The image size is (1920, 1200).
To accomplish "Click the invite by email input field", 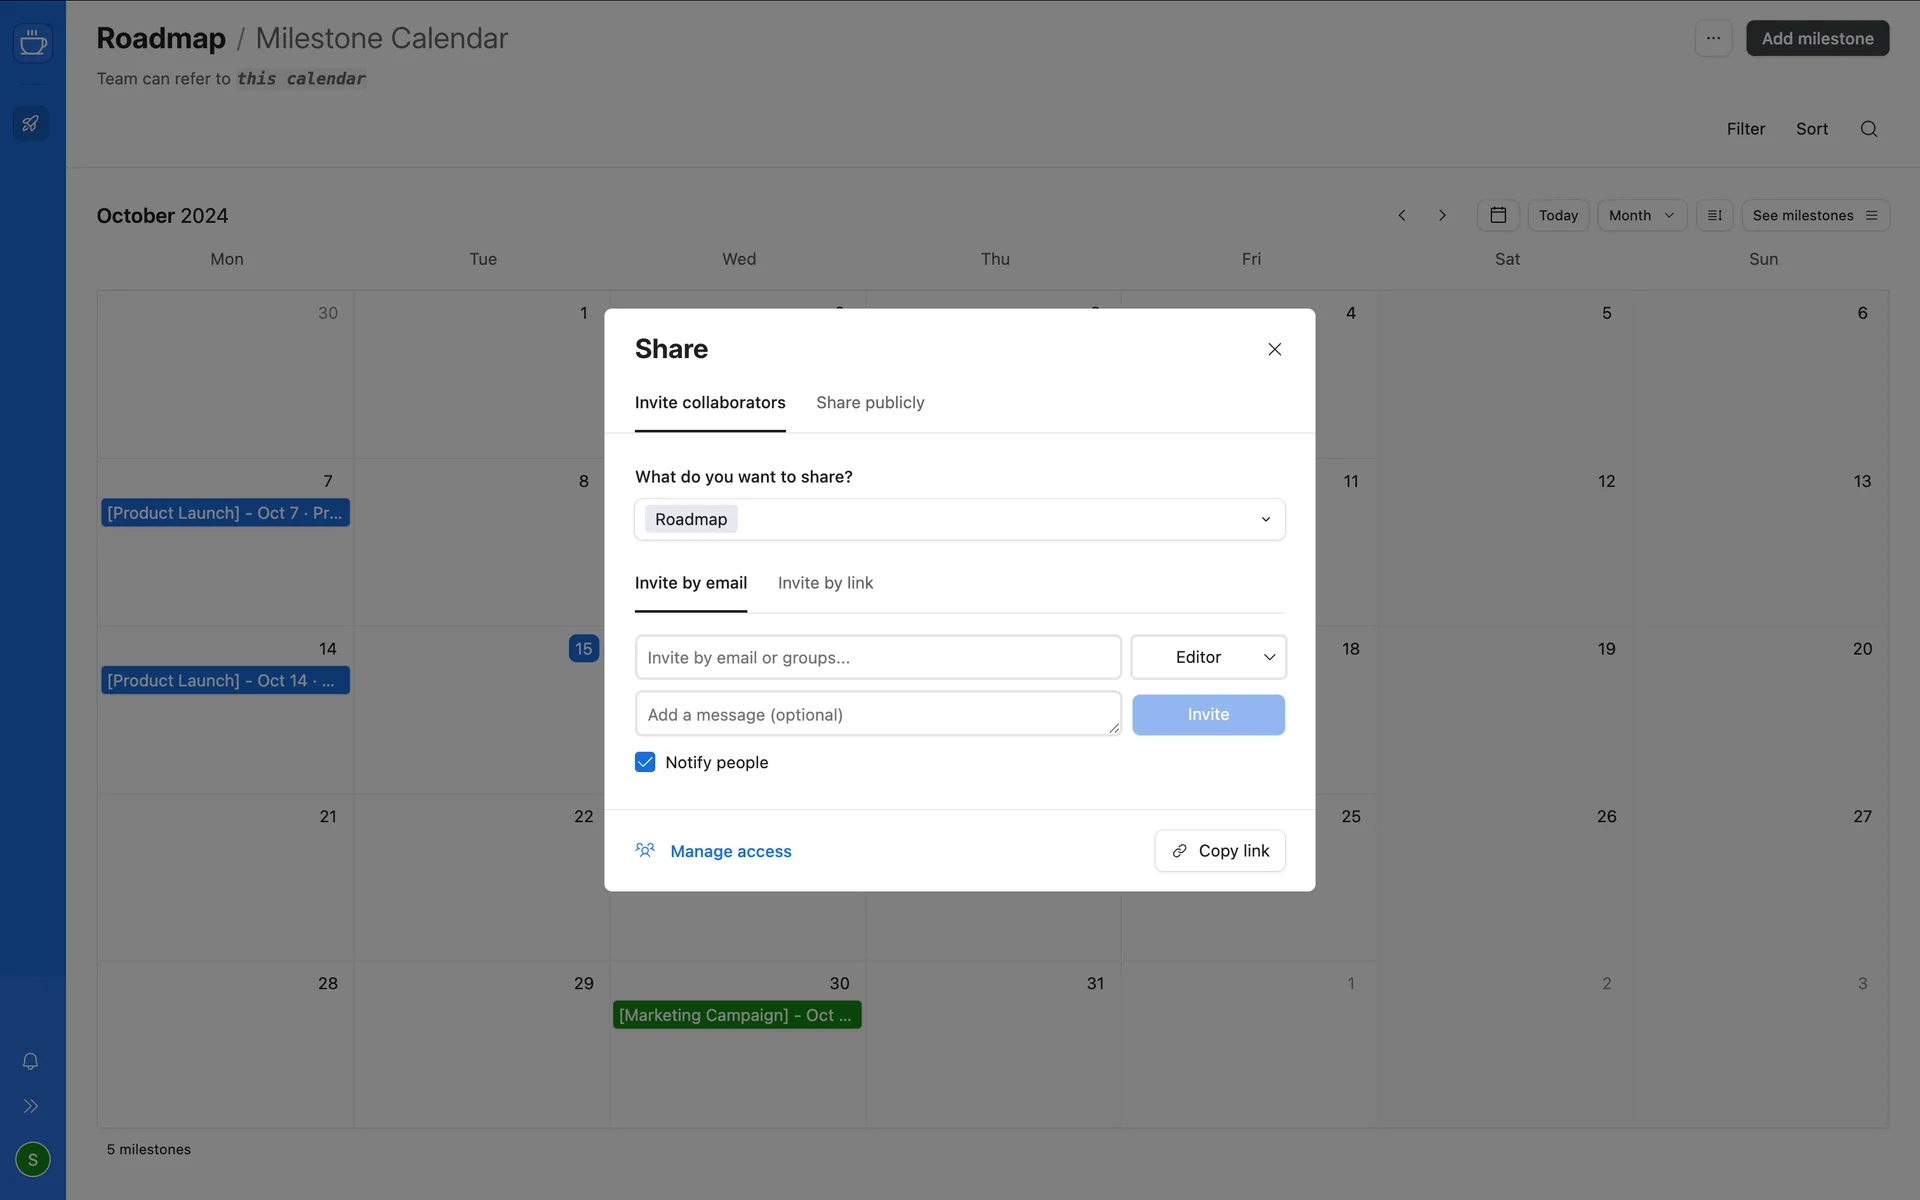I will point(877,657).
